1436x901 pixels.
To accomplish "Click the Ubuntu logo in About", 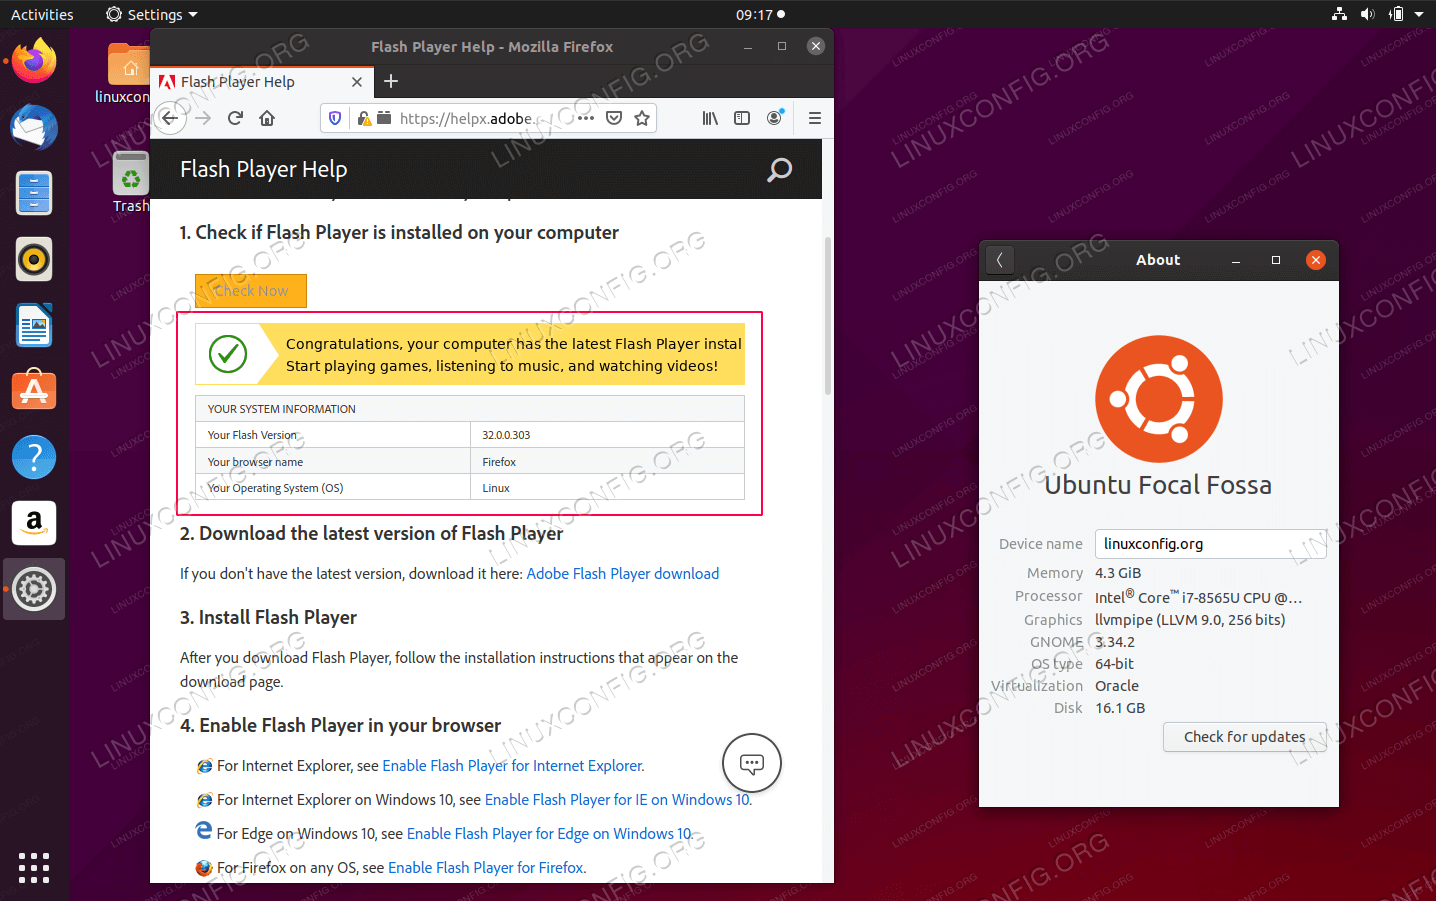I will pos(1158,399).
